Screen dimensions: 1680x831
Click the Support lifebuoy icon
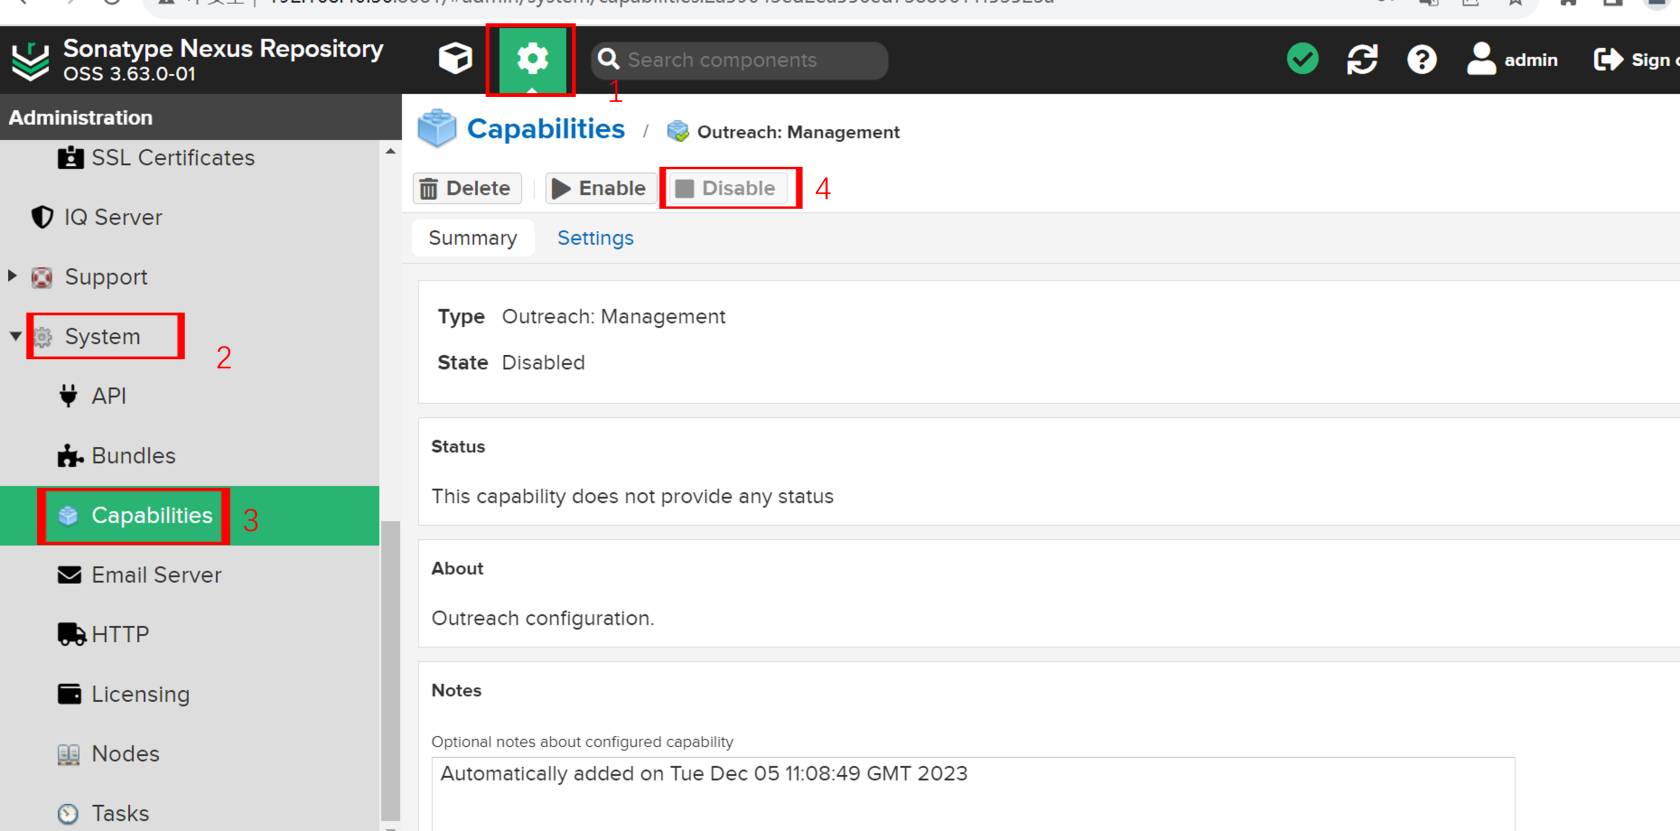(x=42, y=277)
